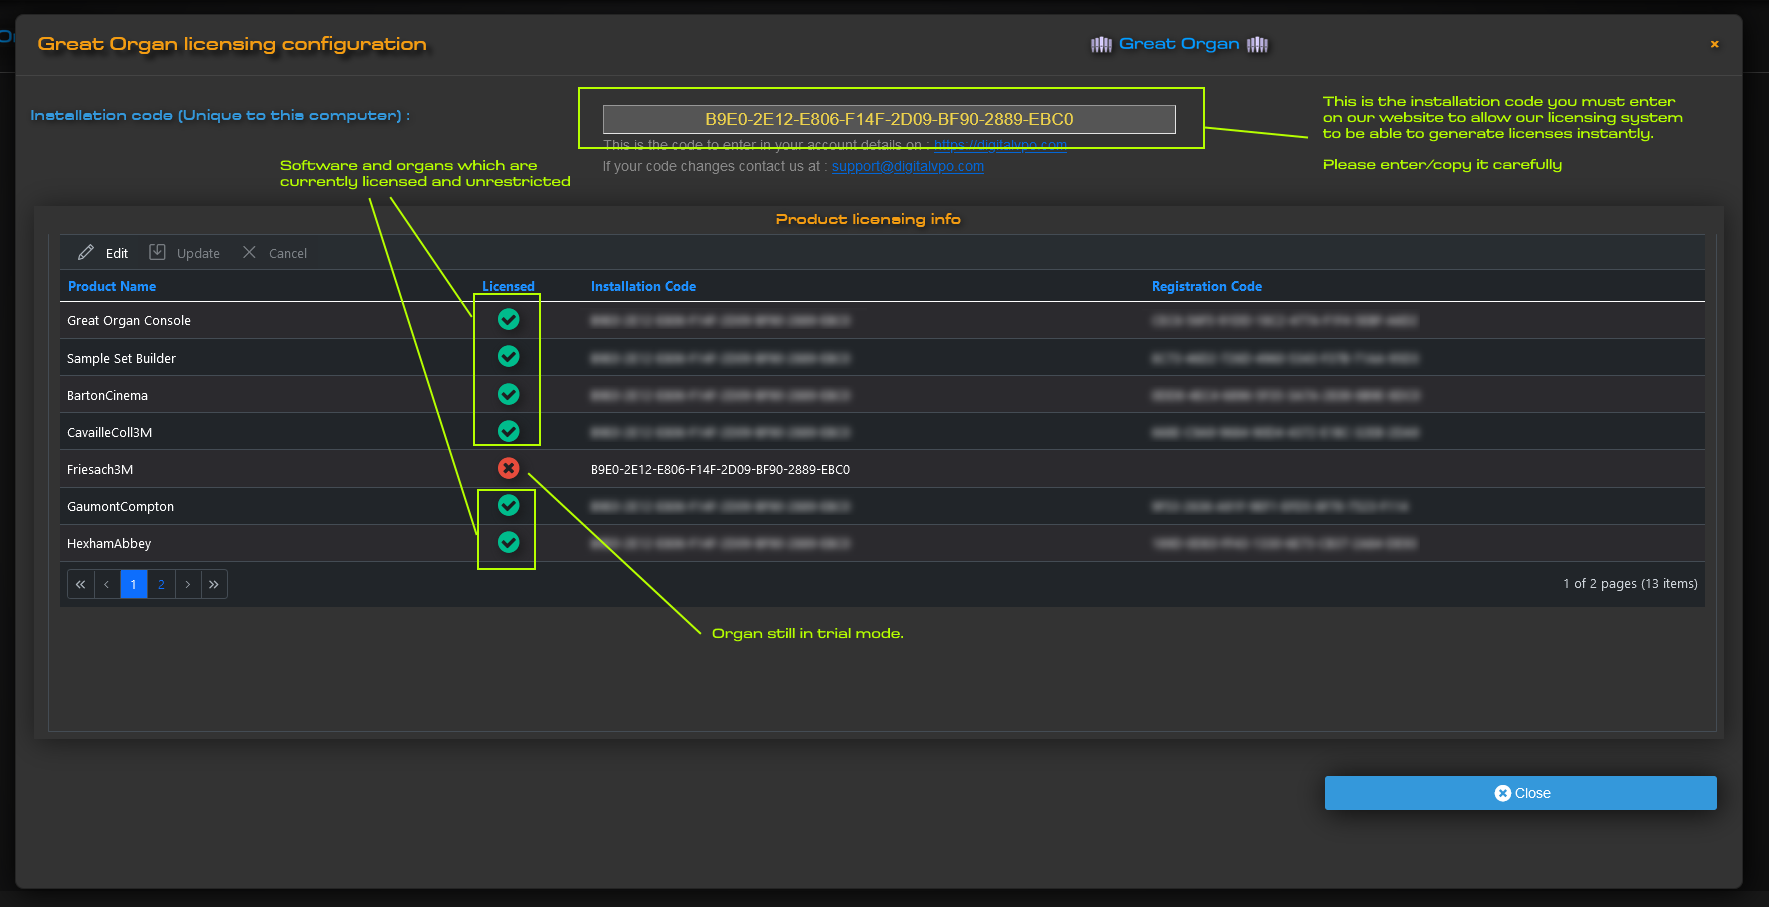The height and width of the screenshot is (907, 1769).
Task: Click the Cancel X icon
Action: pyautogui.click(x=249, y=252)
